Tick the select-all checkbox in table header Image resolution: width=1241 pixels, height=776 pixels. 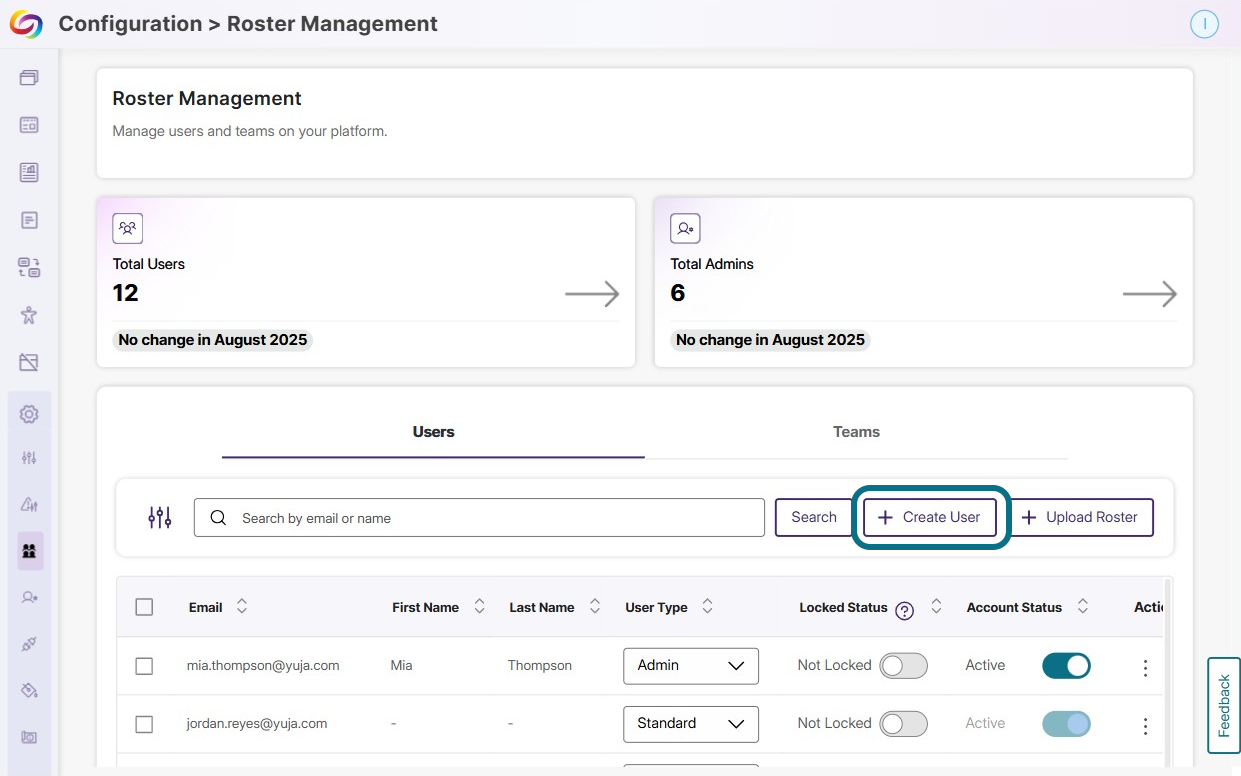coord(144,607)
